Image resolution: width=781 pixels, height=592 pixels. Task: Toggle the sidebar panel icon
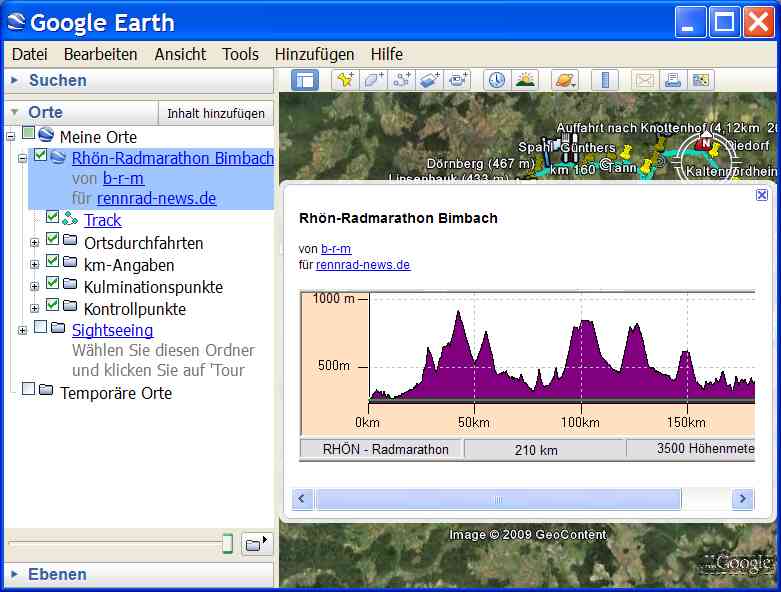(x=305, y=81)
